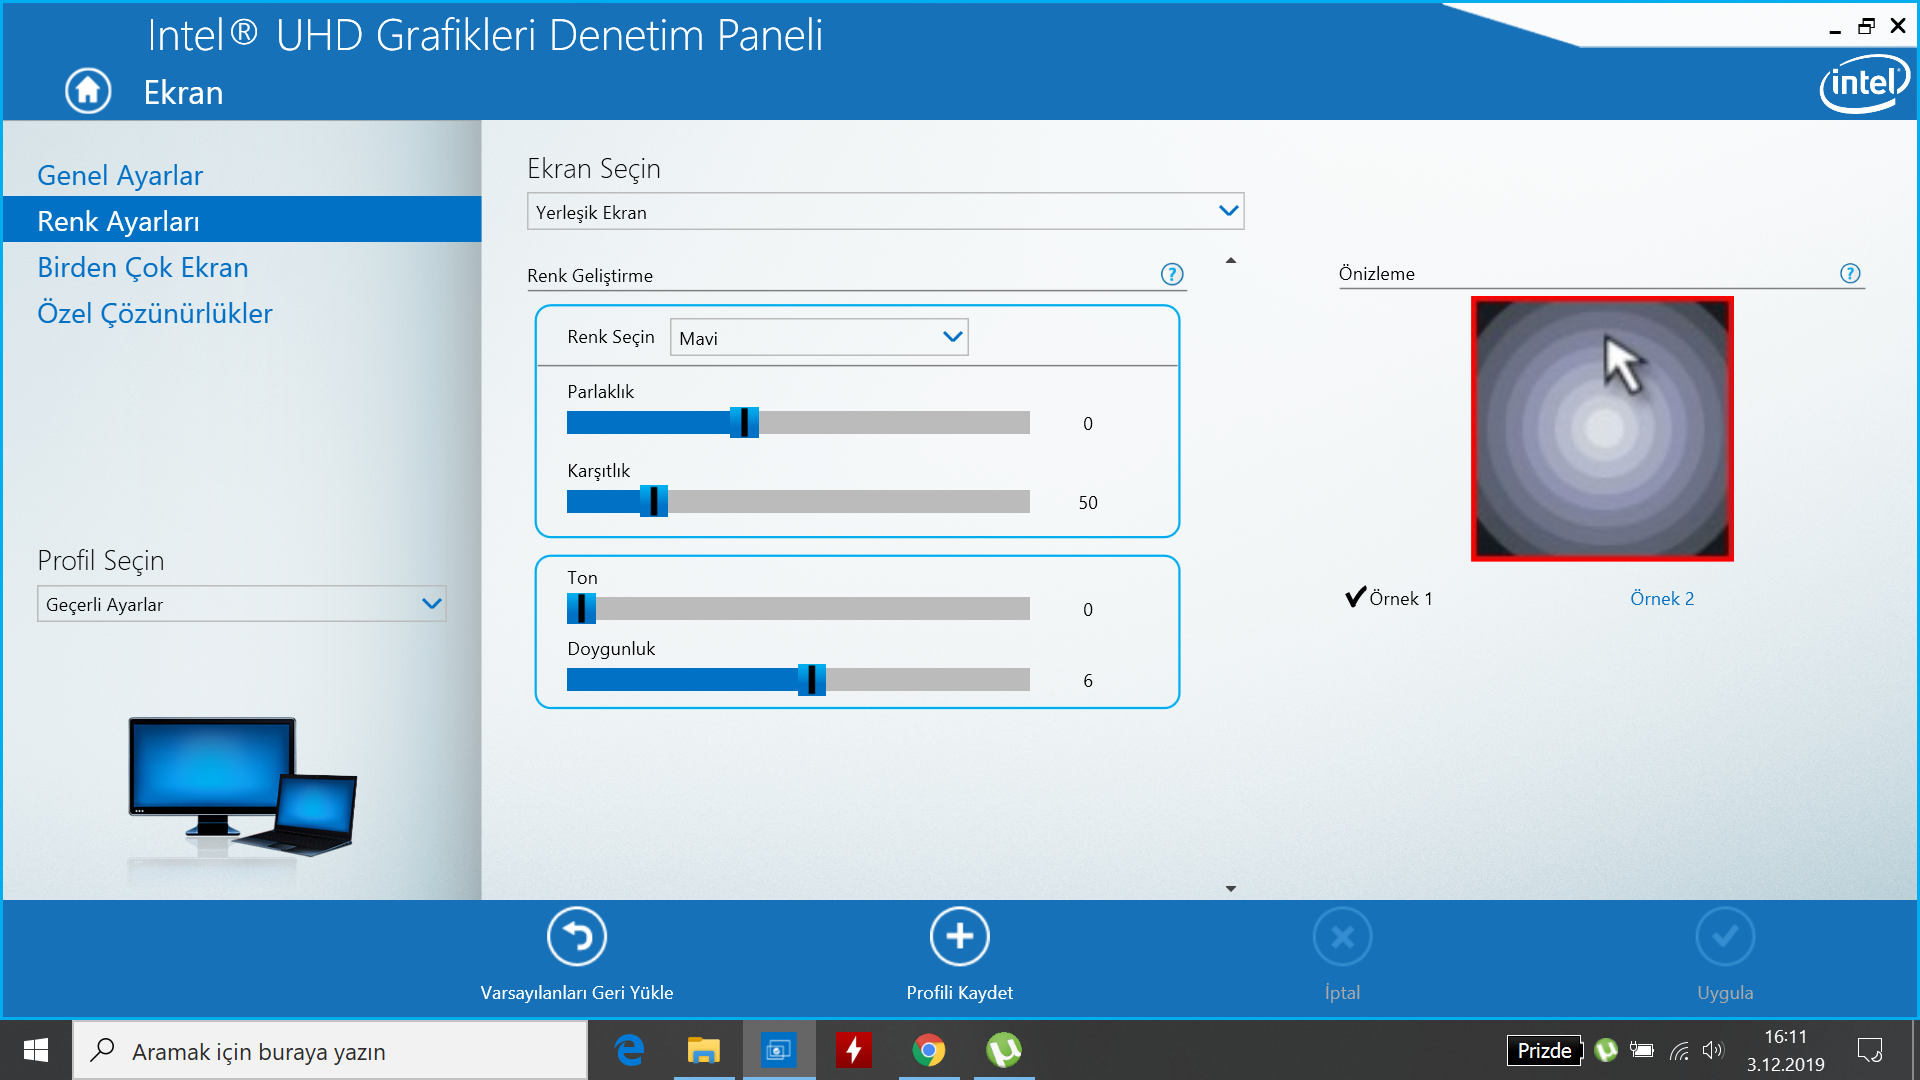
Task: Open the notification center icon
Action: tap(1870, 1050)
